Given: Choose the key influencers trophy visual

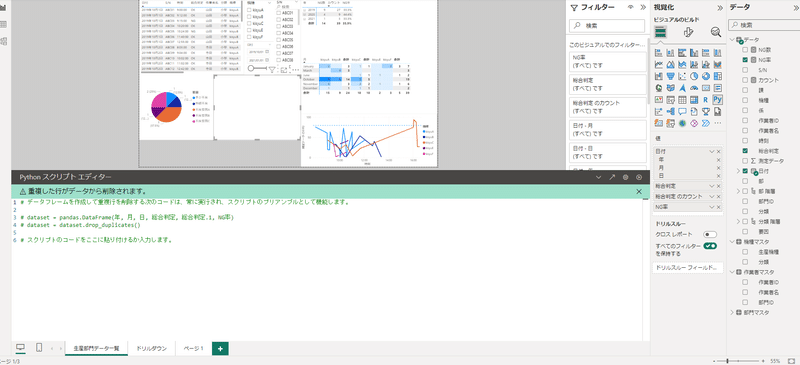Looking at the screenshot, I should (706, 111).
